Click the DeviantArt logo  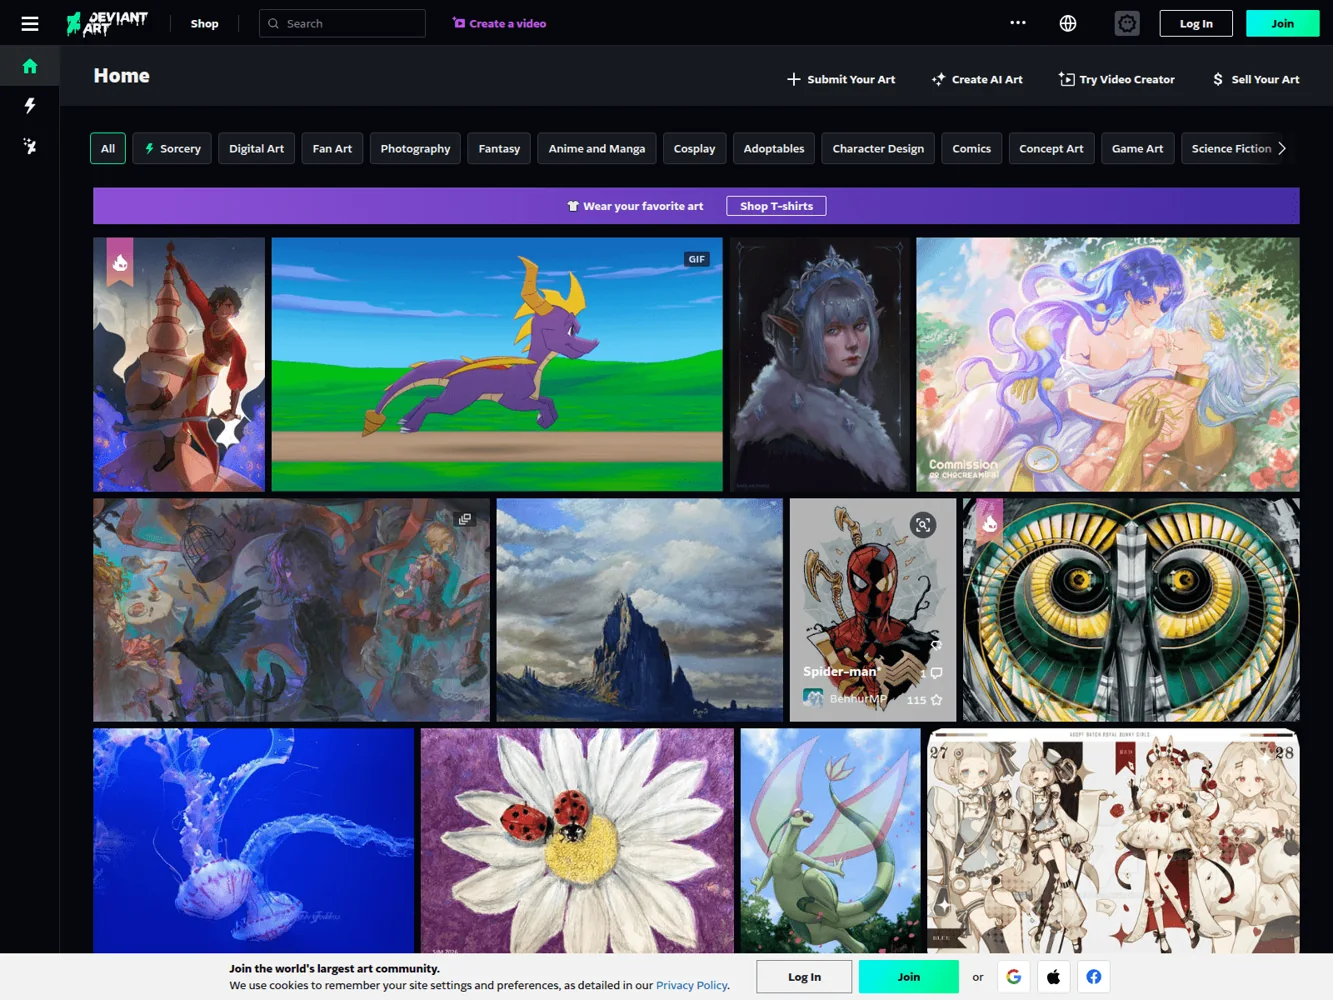tap(107, 23)
